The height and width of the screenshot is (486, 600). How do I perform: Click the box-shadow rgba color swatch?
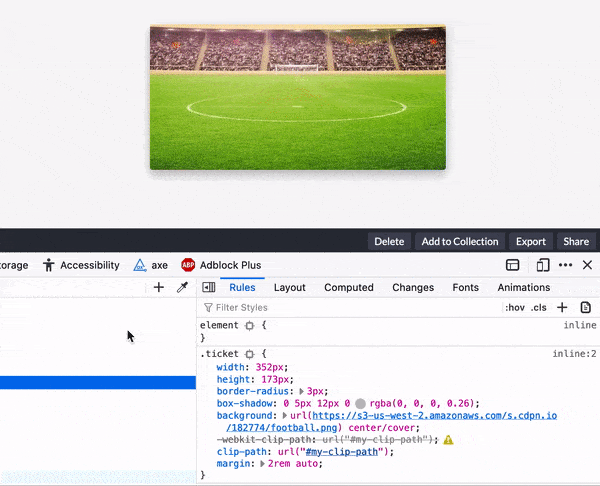[360, 403]
